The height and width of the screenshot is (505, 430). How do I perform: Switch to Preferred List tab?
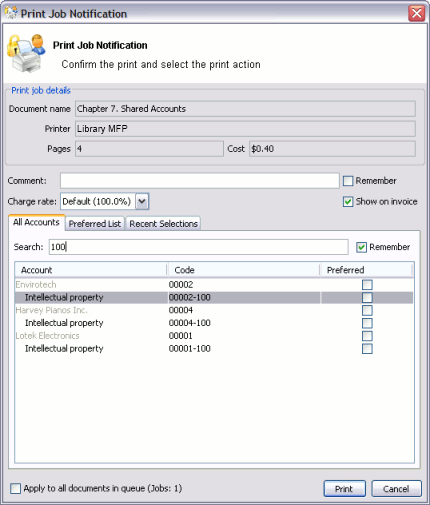tap(95, 224)
